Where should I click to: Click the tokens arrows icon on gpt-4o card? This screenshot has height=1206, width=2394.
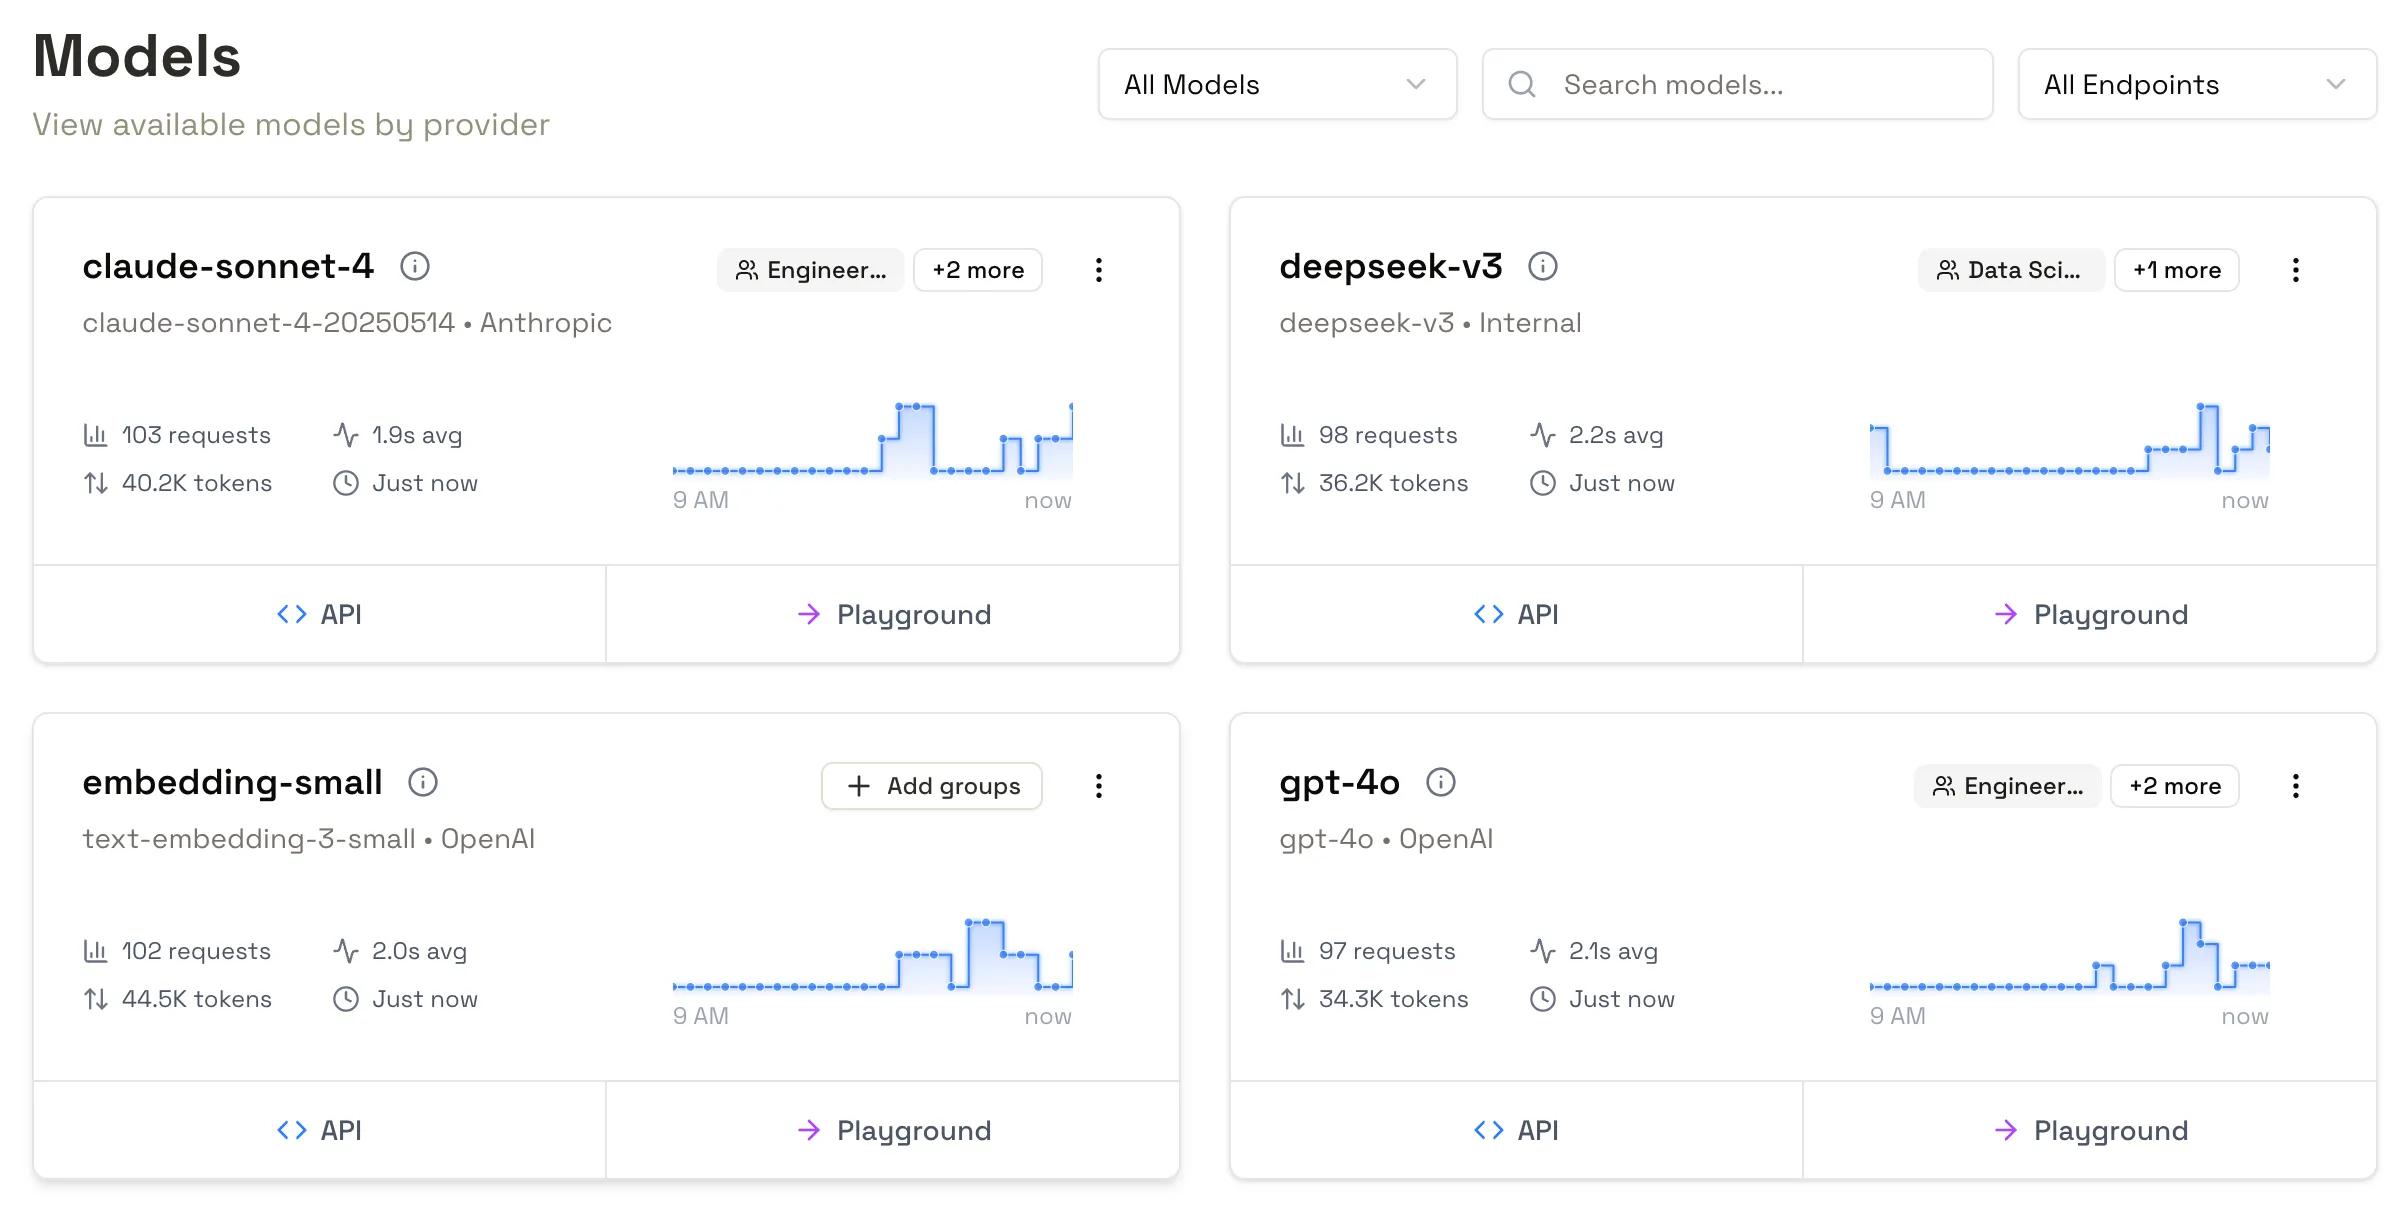tap(1293, 999)
